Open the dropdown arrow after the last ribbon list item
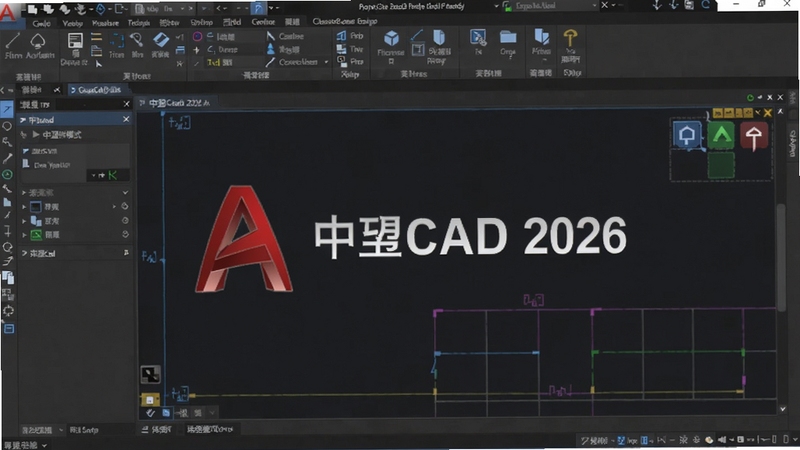 (x=327, y=62)
